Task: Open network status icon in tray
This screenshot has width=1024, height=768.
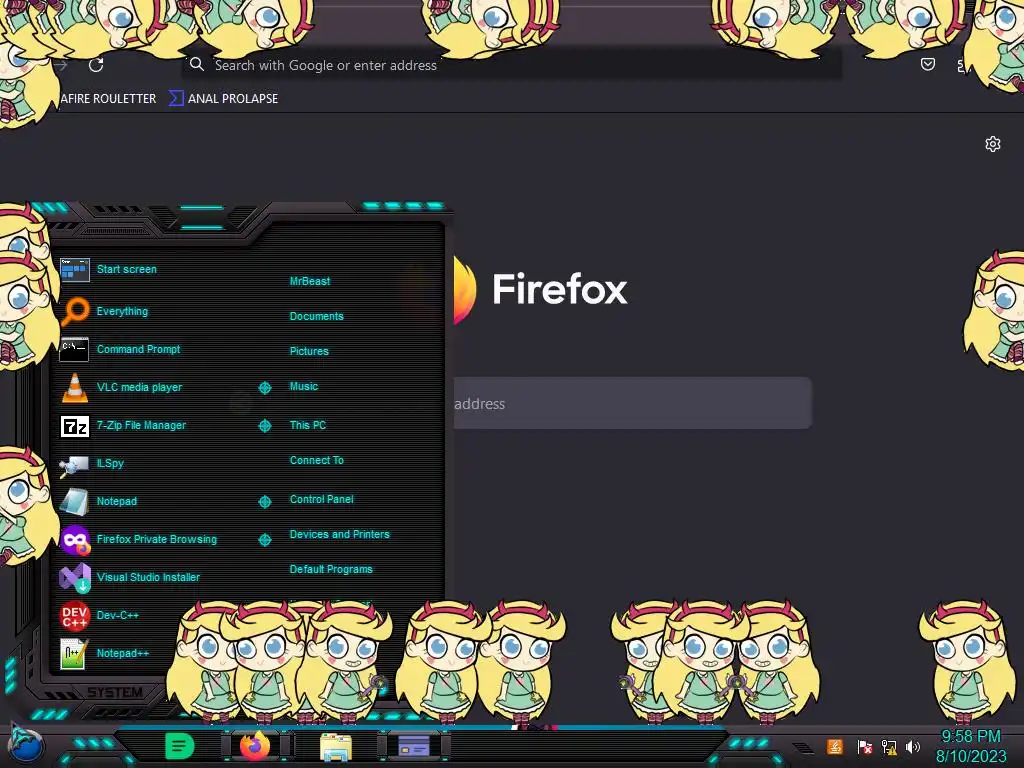Action: coord(889,746)
